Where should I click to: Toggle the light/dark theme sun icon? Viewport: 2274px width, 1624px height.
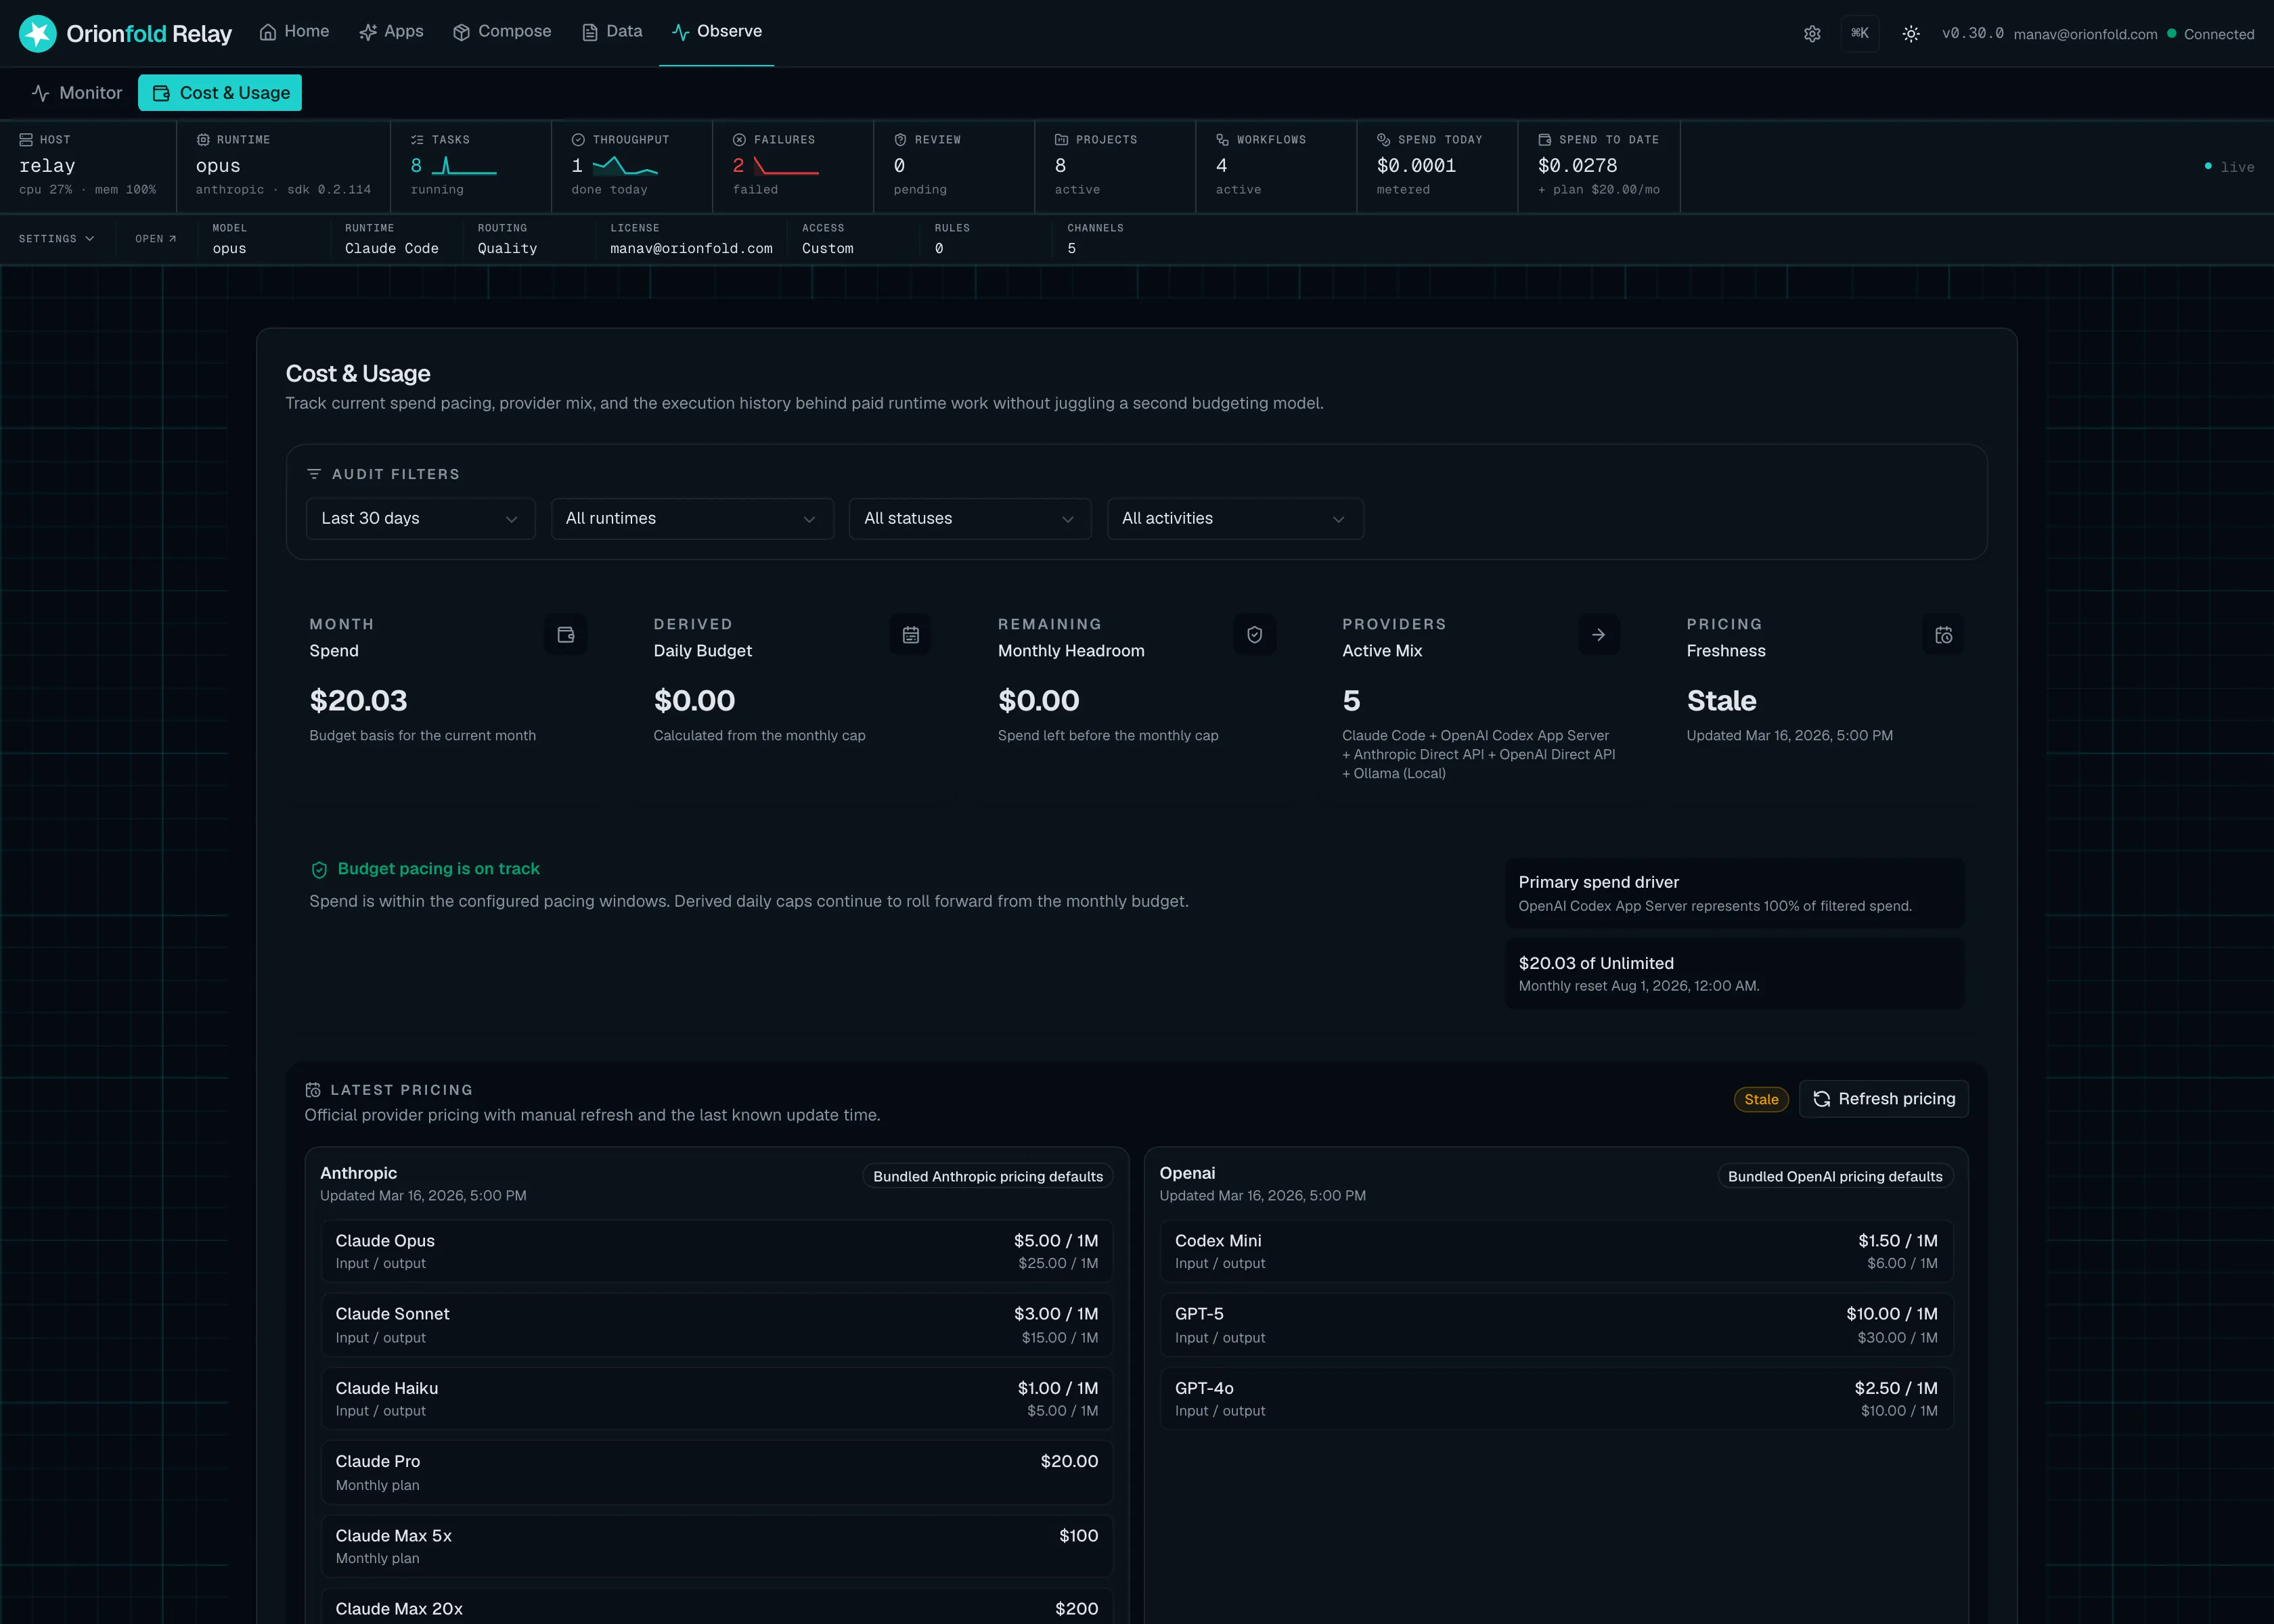coord(1911,34)
